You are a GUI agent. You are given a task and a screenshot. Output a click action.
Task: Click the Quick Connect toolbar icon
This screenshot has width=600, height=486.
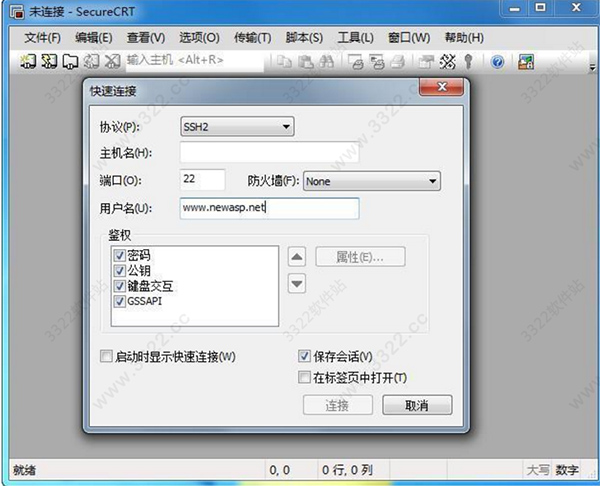pos(49,61)
